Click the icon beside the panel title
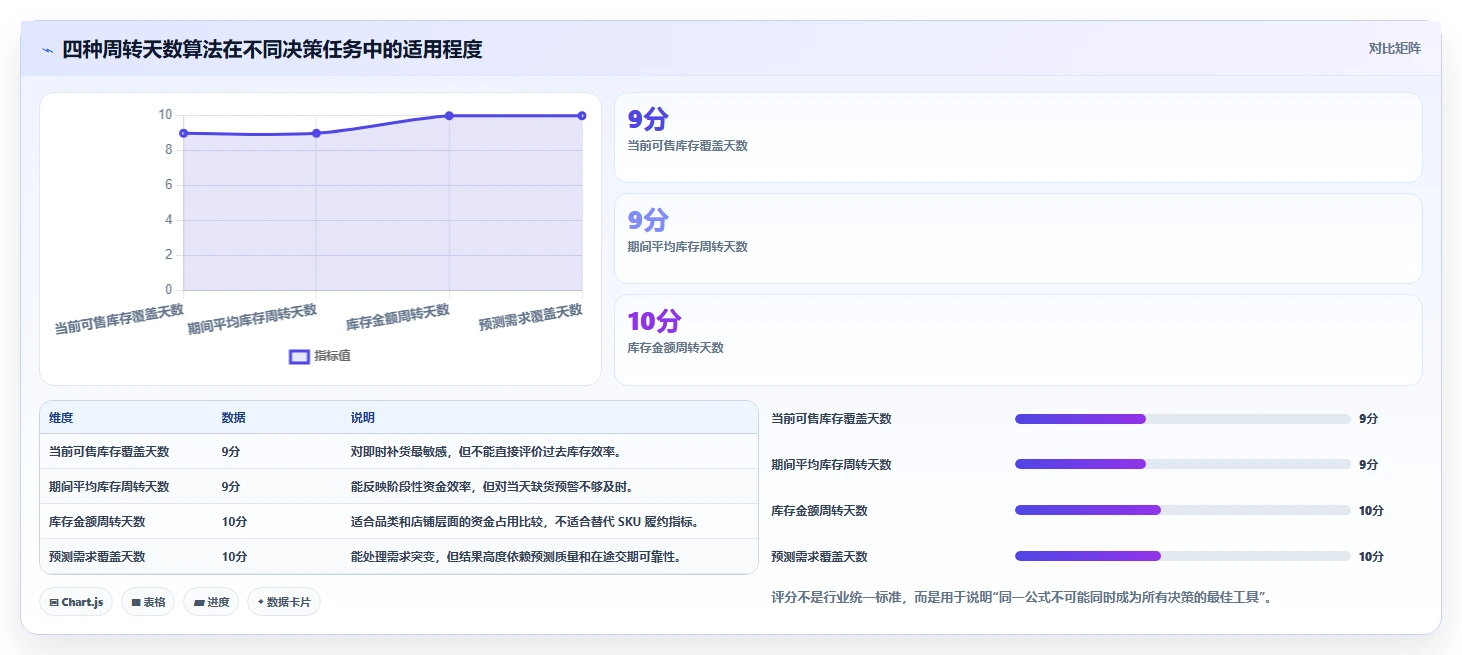The width and height of the screenshot is (1462, 655). [x=47, y=50]
